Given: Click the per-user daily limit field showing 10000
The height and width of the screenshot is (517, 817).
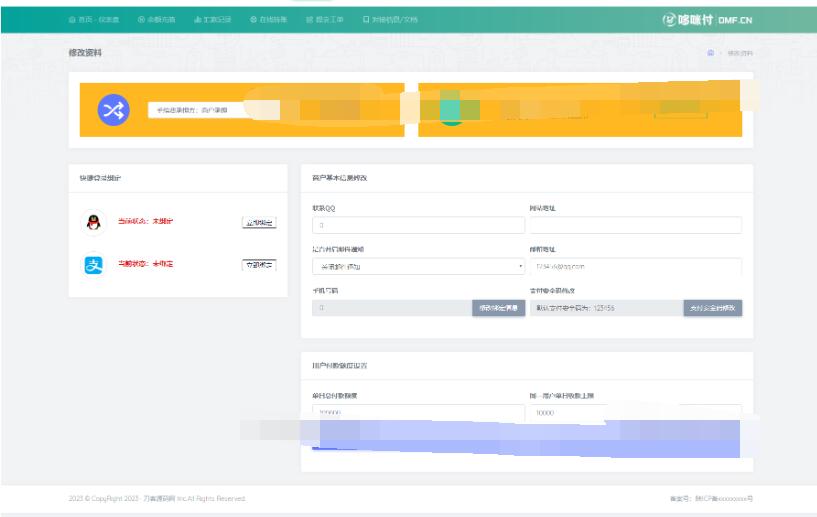Looking at the screenshot, I should [x=636, y=412].
